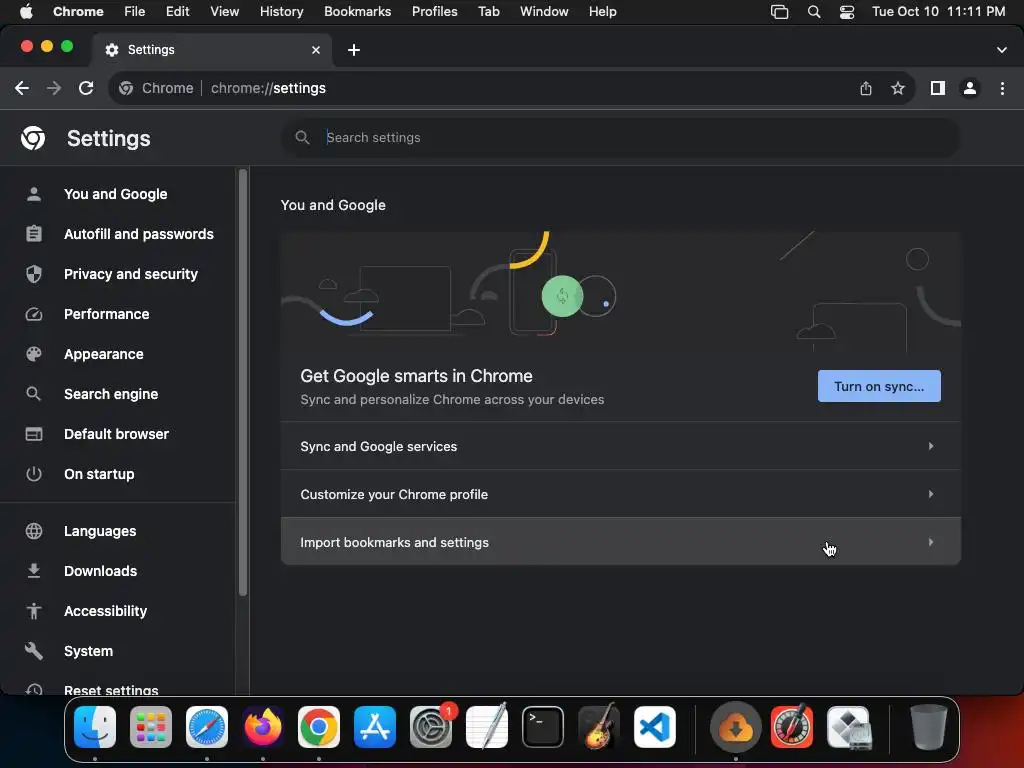Screen dimensions: 1024x768
Task: Click the Search engine magnifier icon
Action: [x=33, y=394]
